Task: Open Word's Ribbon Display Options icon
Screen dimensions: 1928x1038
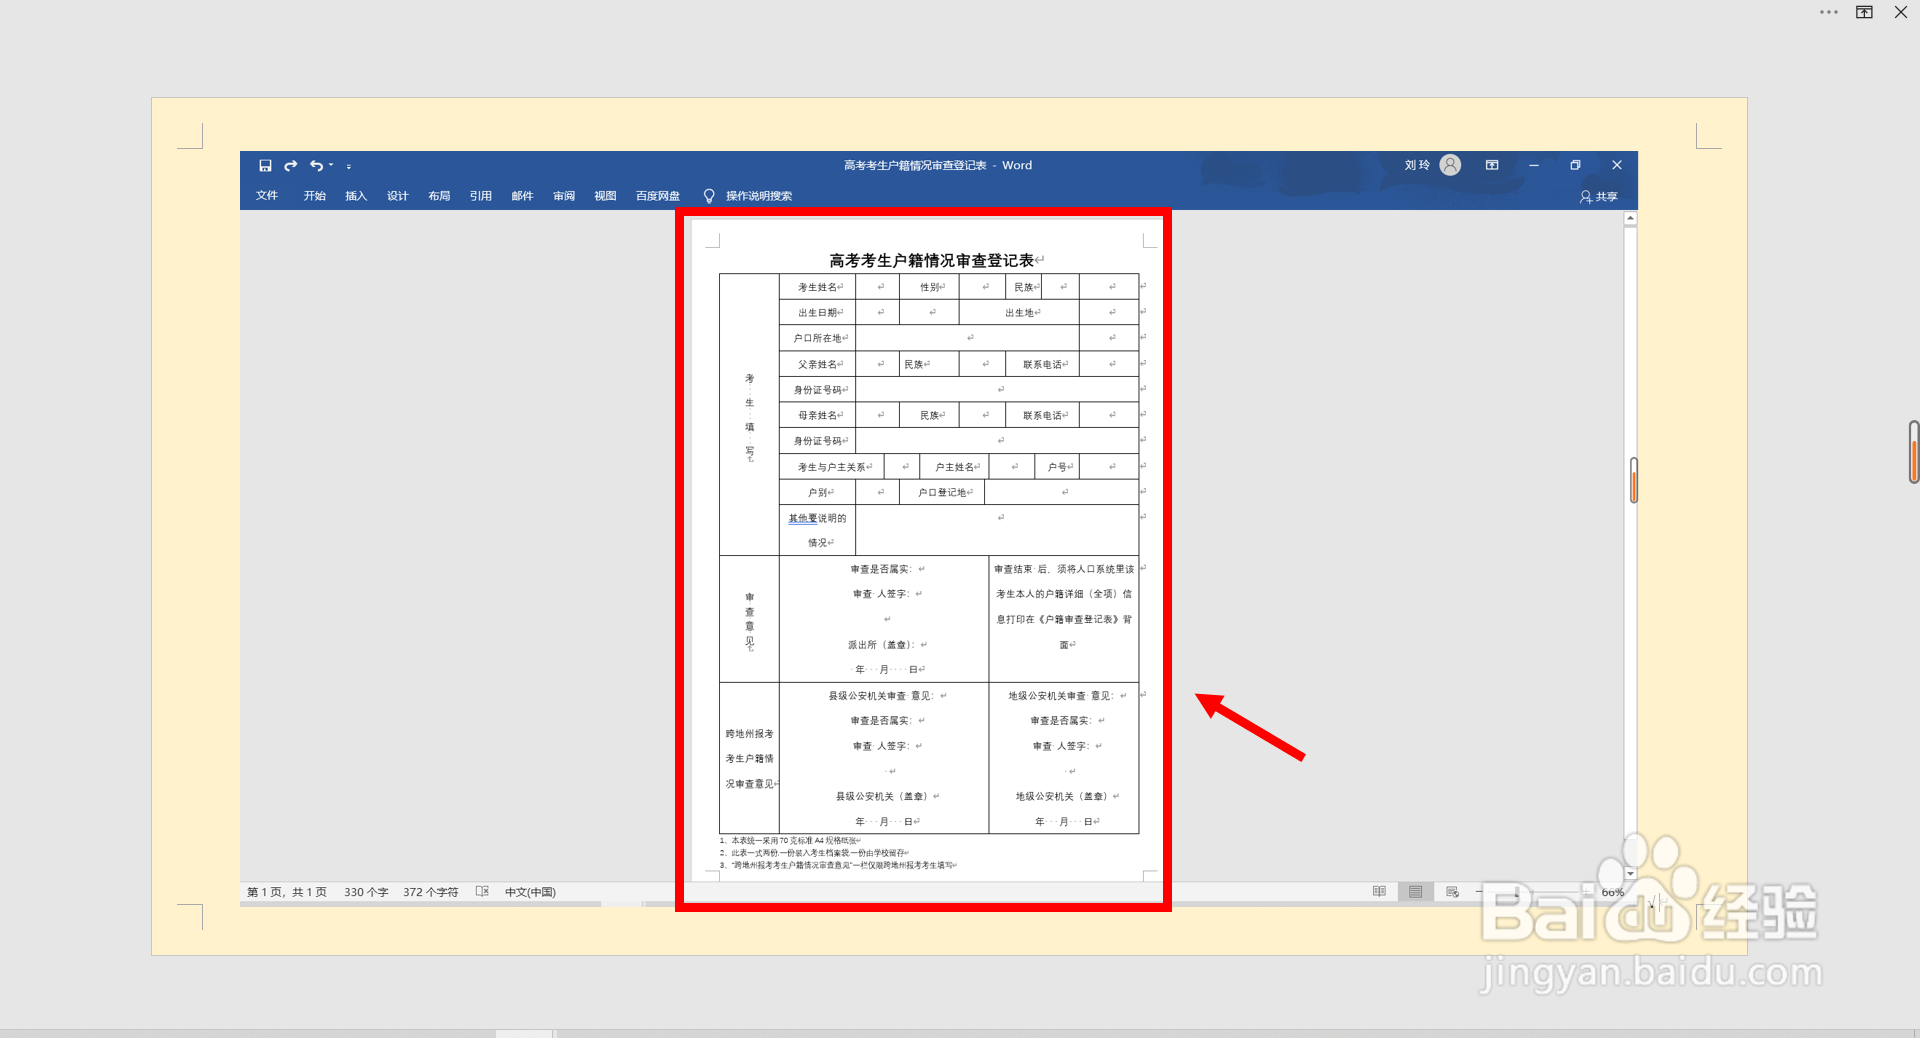Action: coord(1492,165)
